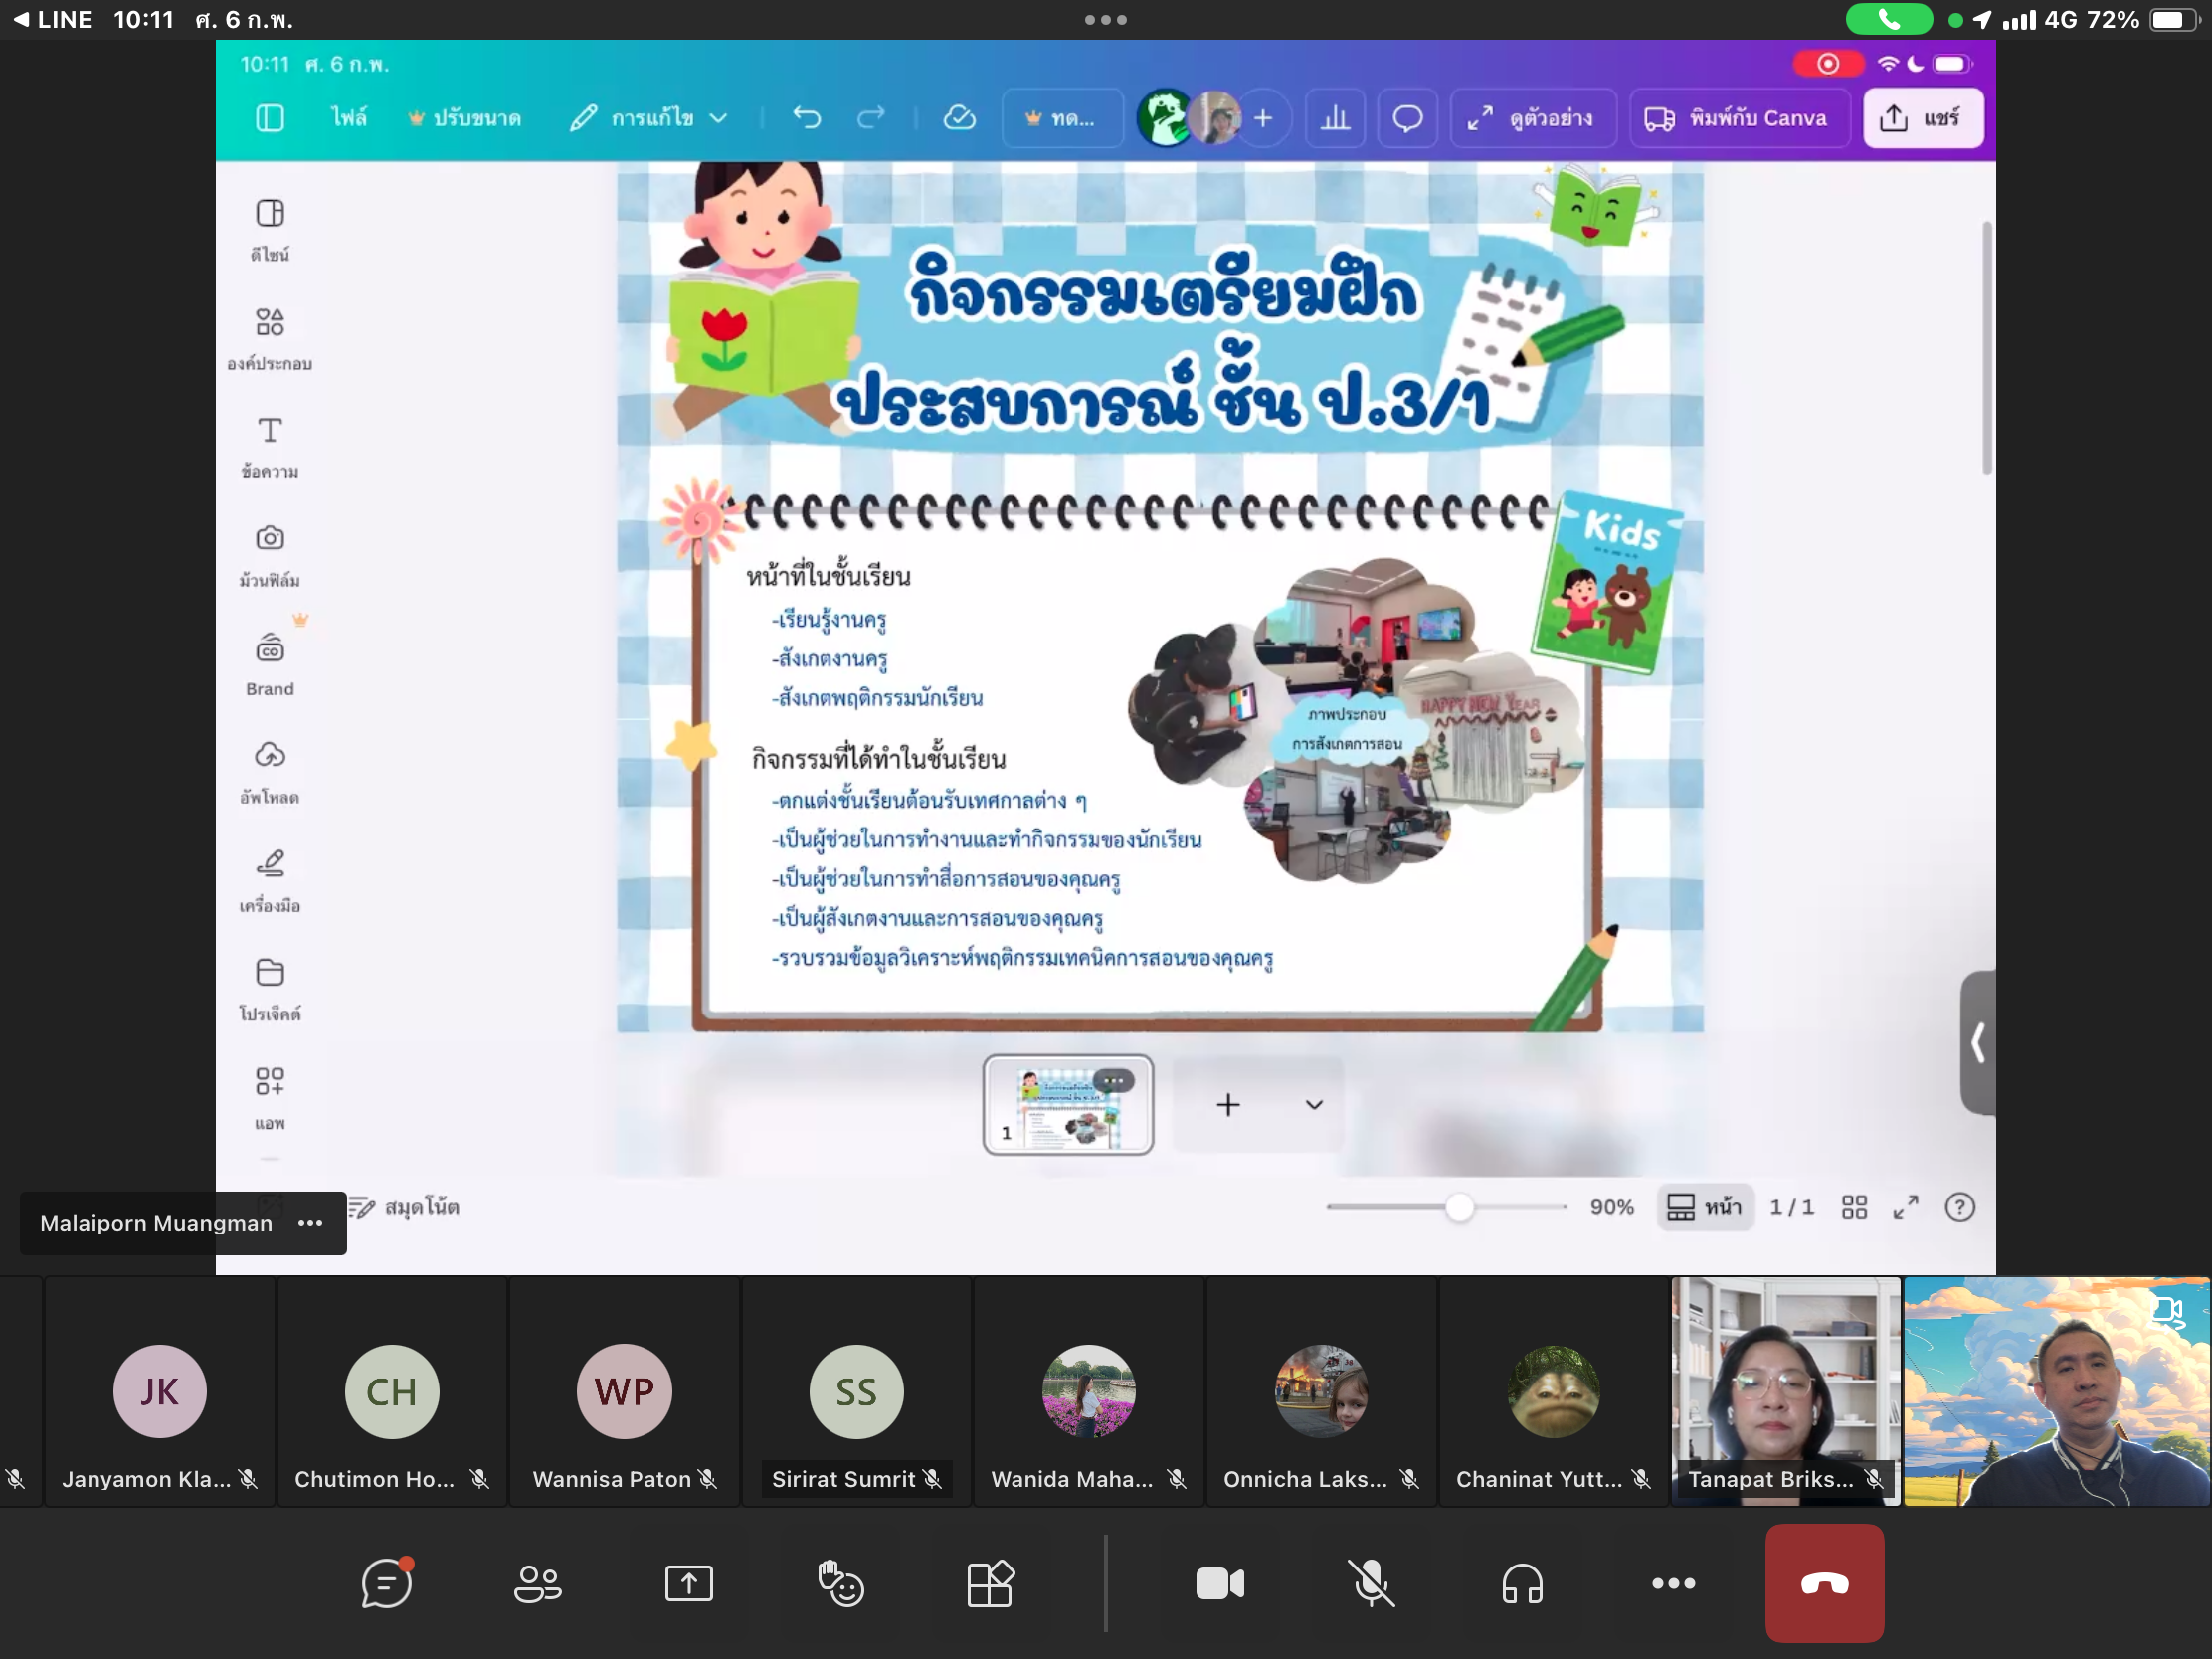Click the zoom slider handle at 90%
Screen dimensions: 2212x1659
click(x=1459, y=1207)
